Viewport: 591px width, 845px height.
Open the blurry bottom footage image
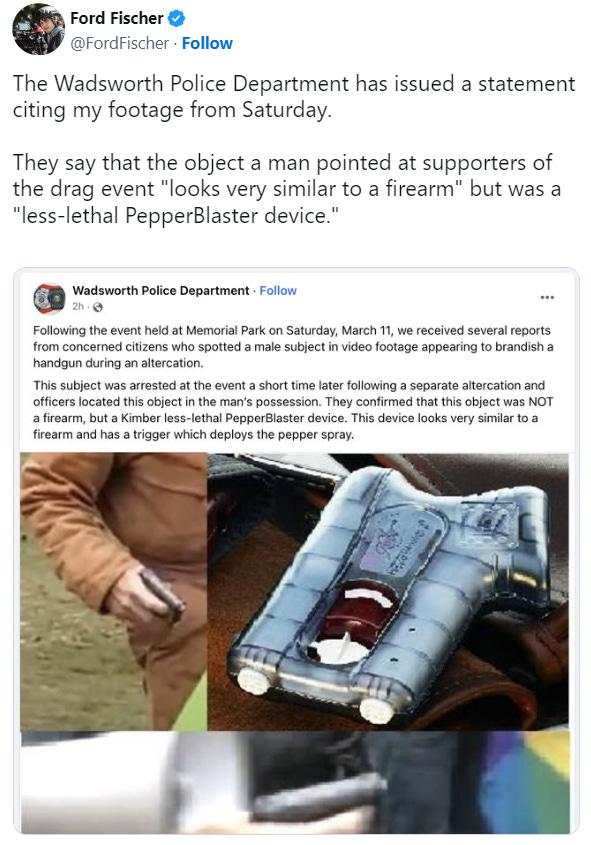click(295, 782)
